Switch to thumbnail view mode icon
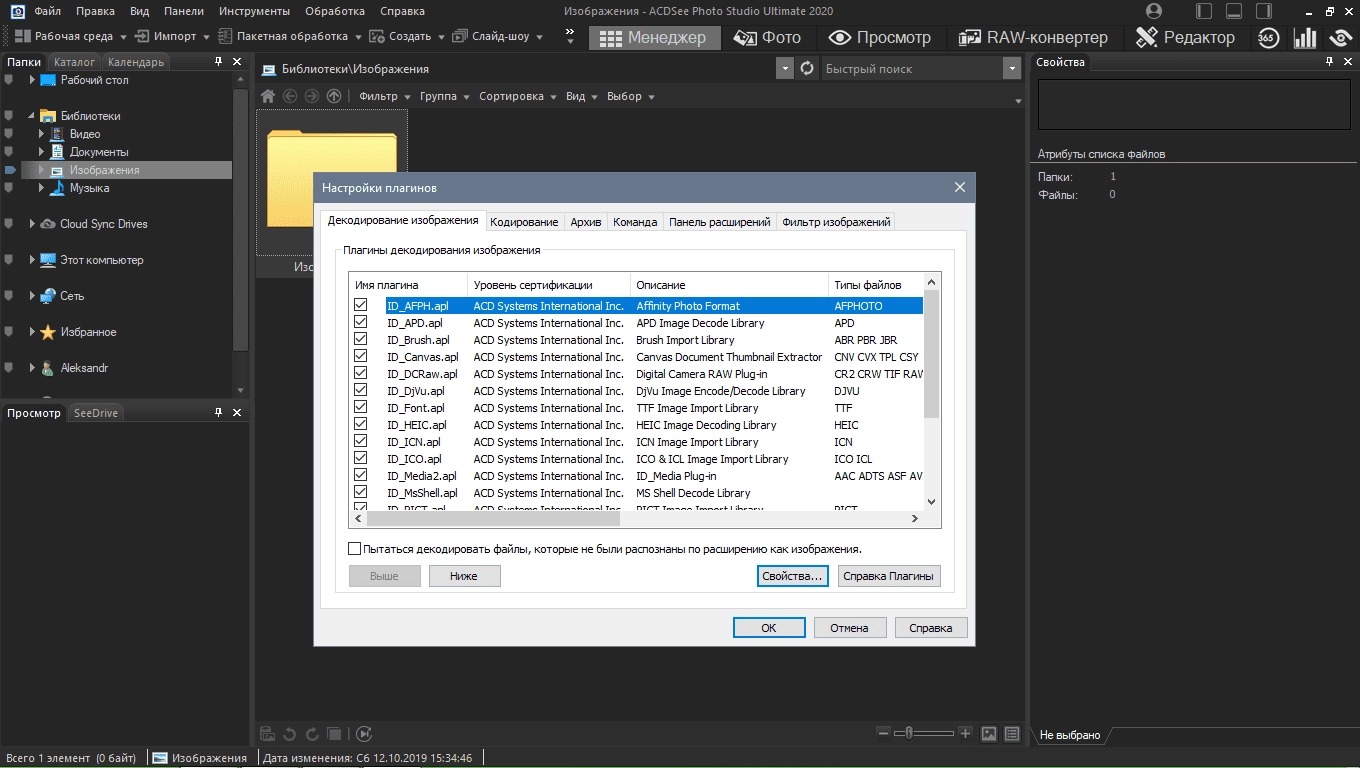The image size is (1360, 768). pyautogui.click(x=989, y=734)
